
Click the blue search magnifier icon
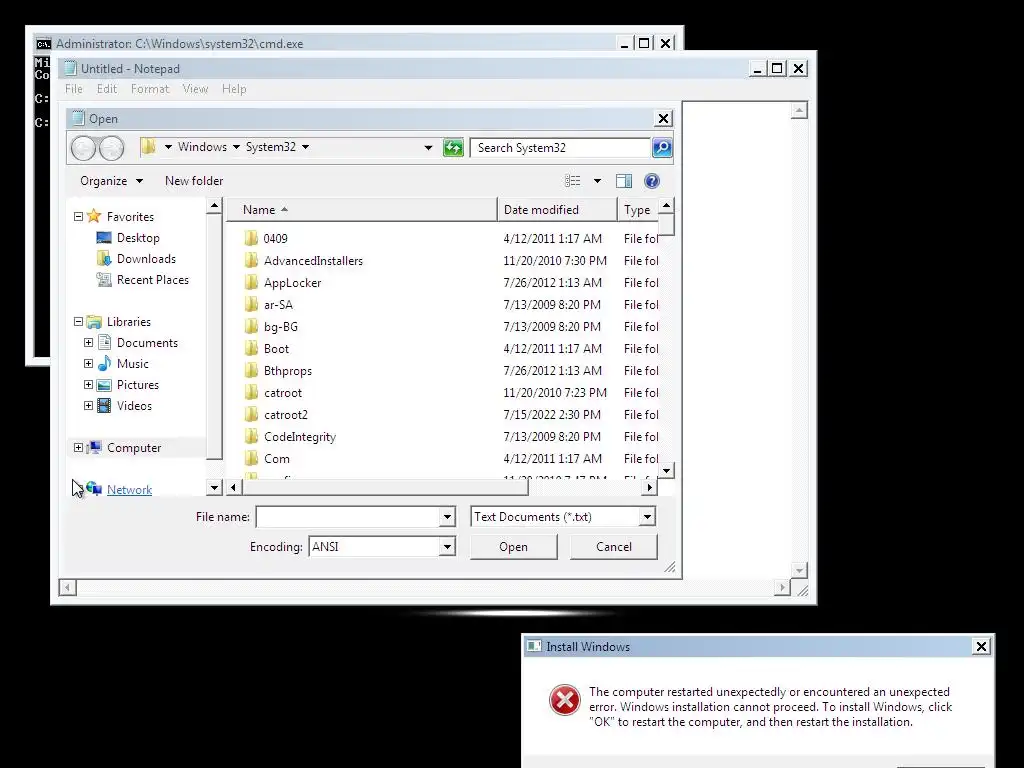click(x=662, y=148)
